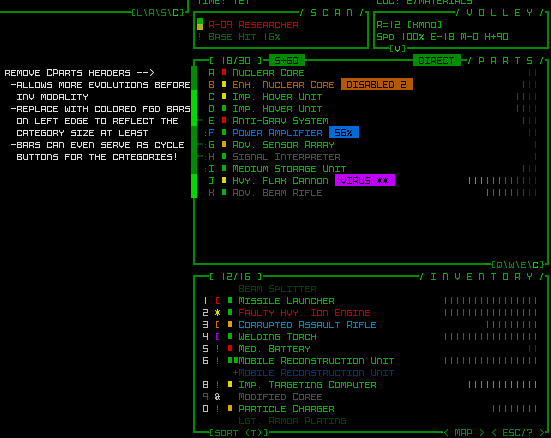The image size is (551, 438).
Task: Click the orange bracket icon of Corrupted Assault Rifle
Action: [218, 324]
